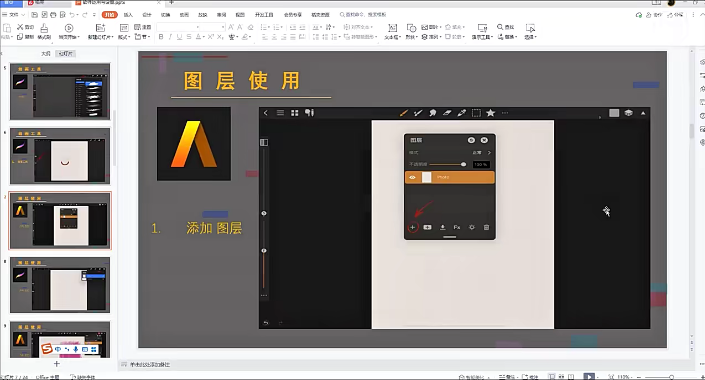Add a new slide with plus button
The image size is (705, 380).
pyautogui.click(x=57, y=363)
